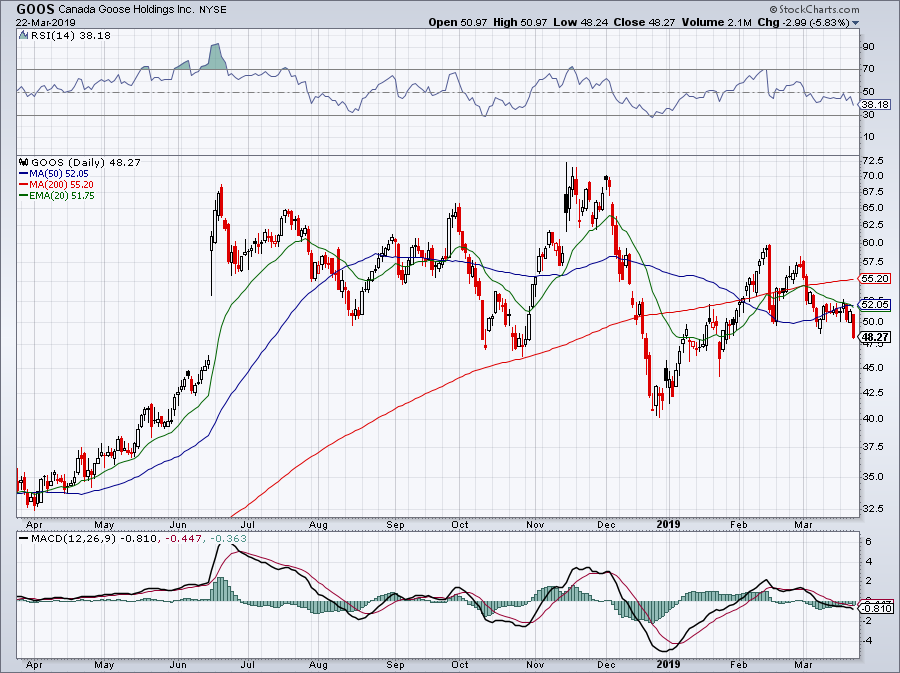900x673 pixels.
Task: Click the 38.18 RSI value tag on axis
Action: tap(875, 104)
